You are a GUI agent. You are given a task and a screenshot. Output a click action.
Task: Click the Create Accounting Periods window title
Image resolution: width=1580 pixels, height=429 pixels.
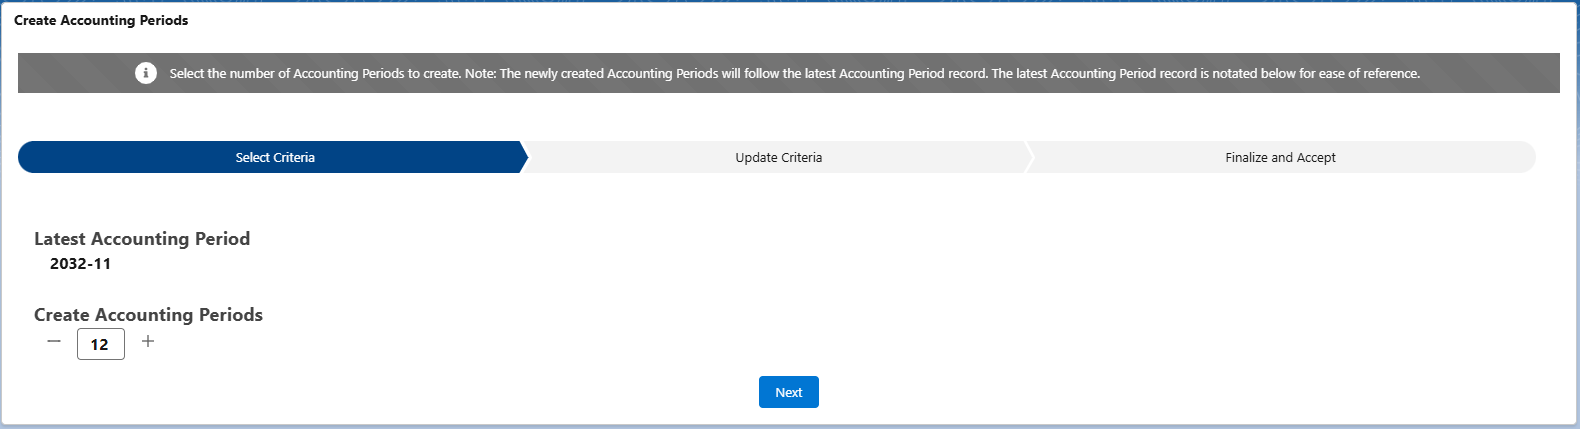point(101,20)
